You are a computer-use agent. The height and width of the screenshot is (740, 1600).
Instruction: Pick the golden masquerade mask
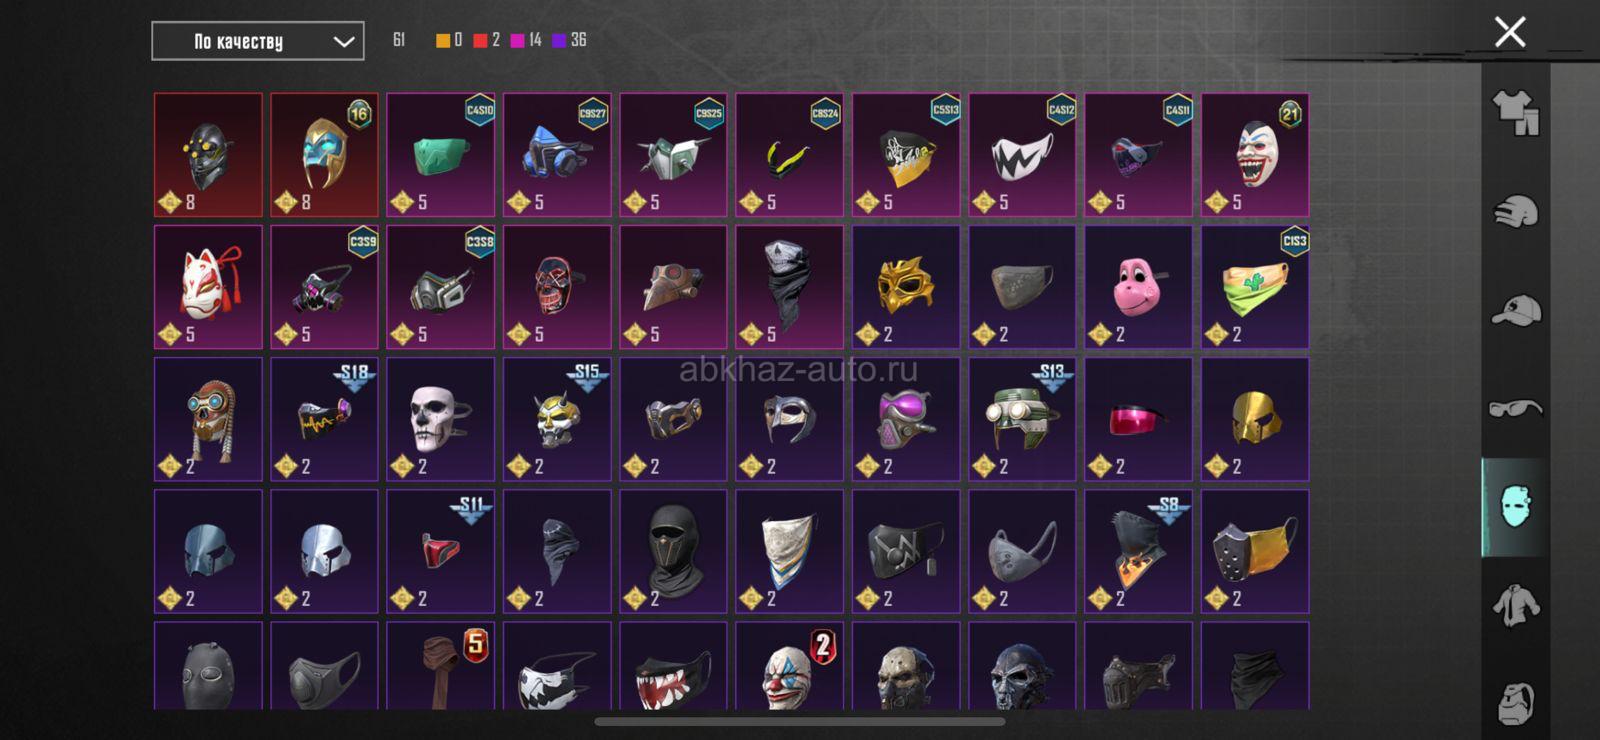(906, 287)
